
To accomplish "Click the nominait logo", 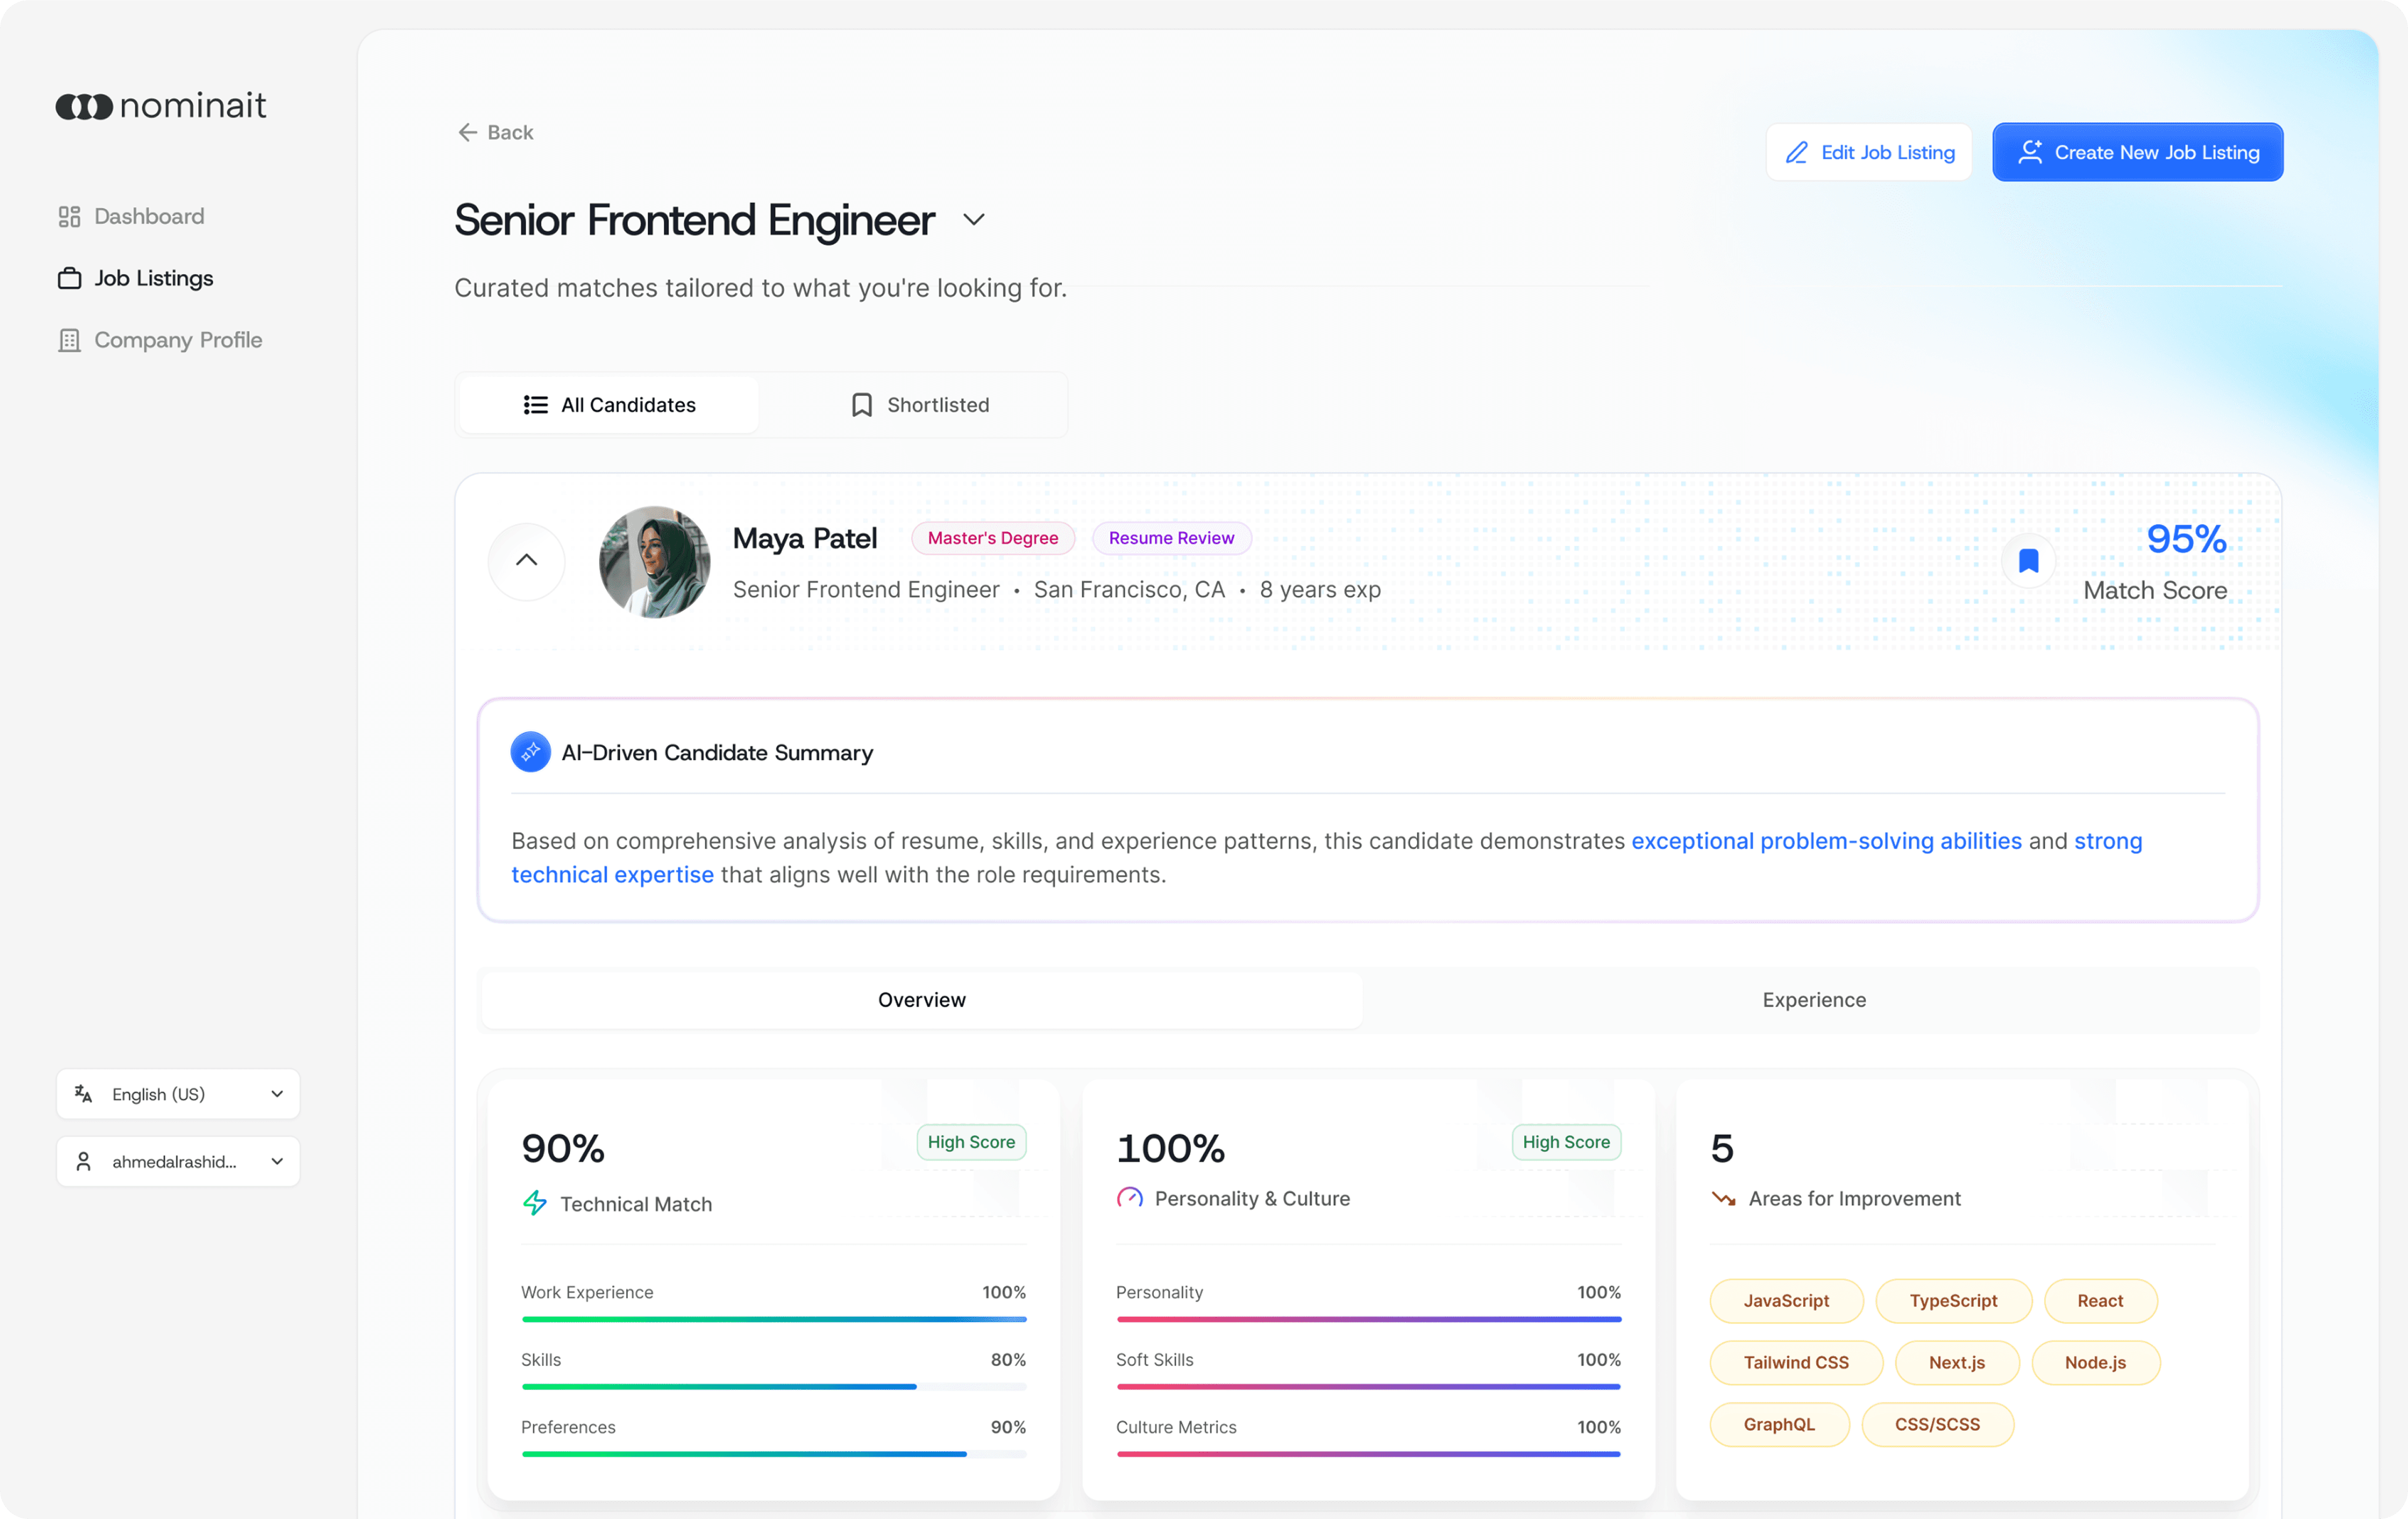I will coord(160,105).
